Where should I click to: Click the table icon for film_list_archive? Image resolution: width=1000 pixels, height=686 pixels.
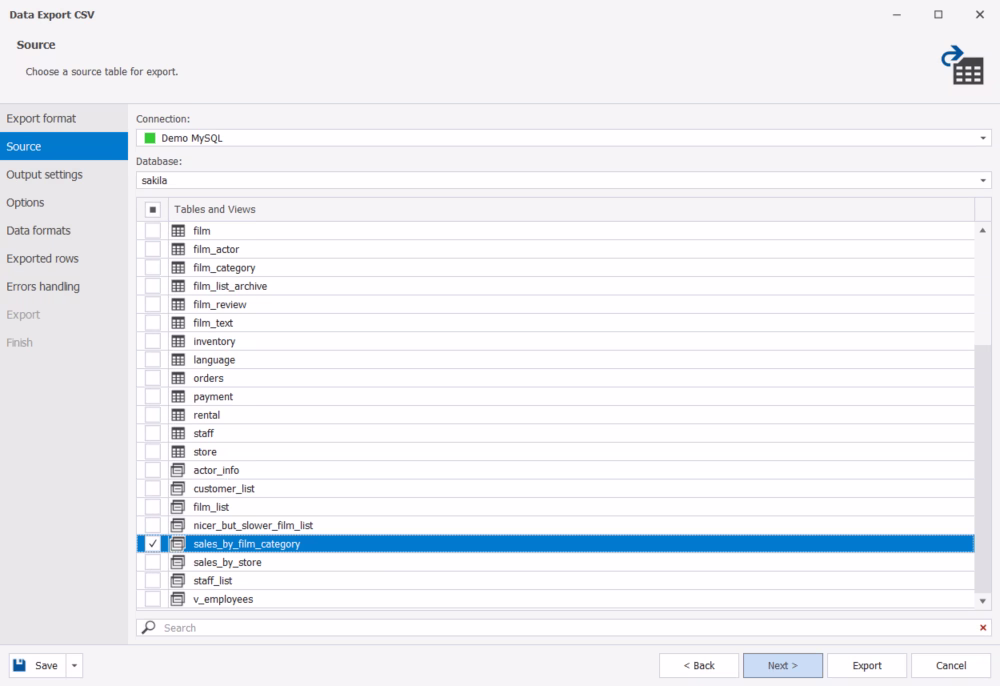pos(178,286)
